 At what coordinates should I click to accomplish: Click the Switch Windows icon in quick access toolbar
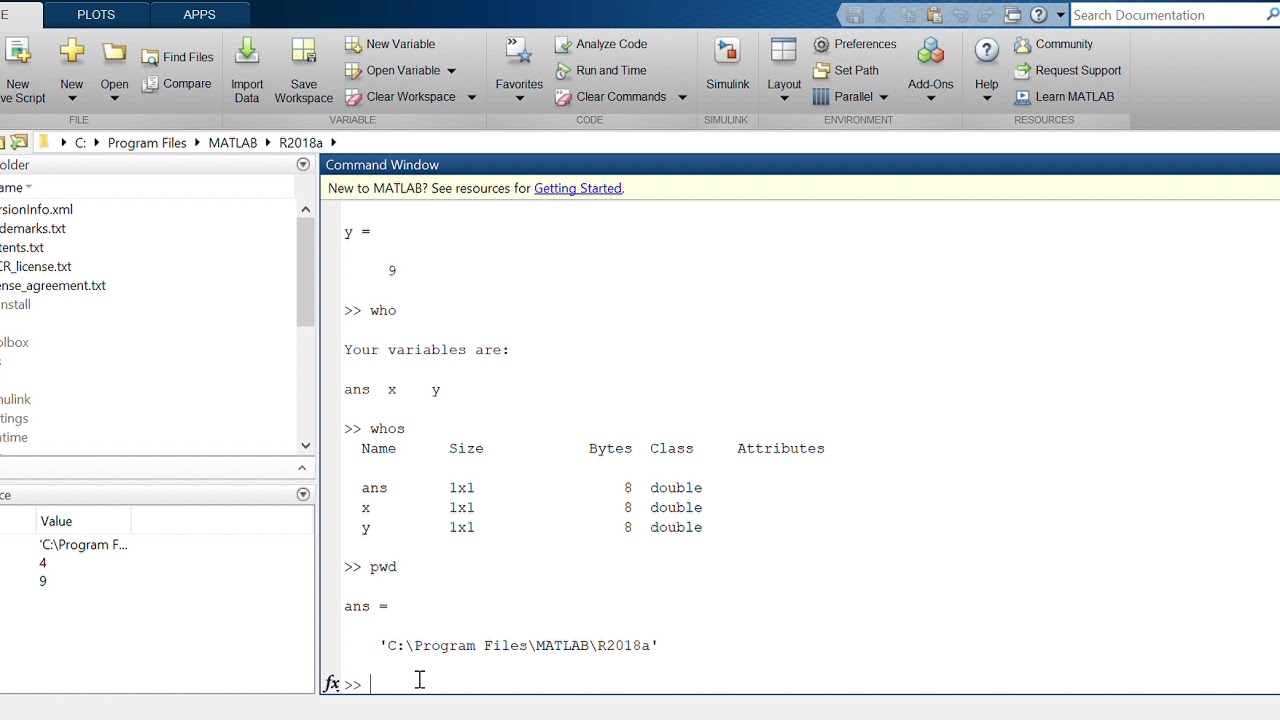(x=1013, y=15)
